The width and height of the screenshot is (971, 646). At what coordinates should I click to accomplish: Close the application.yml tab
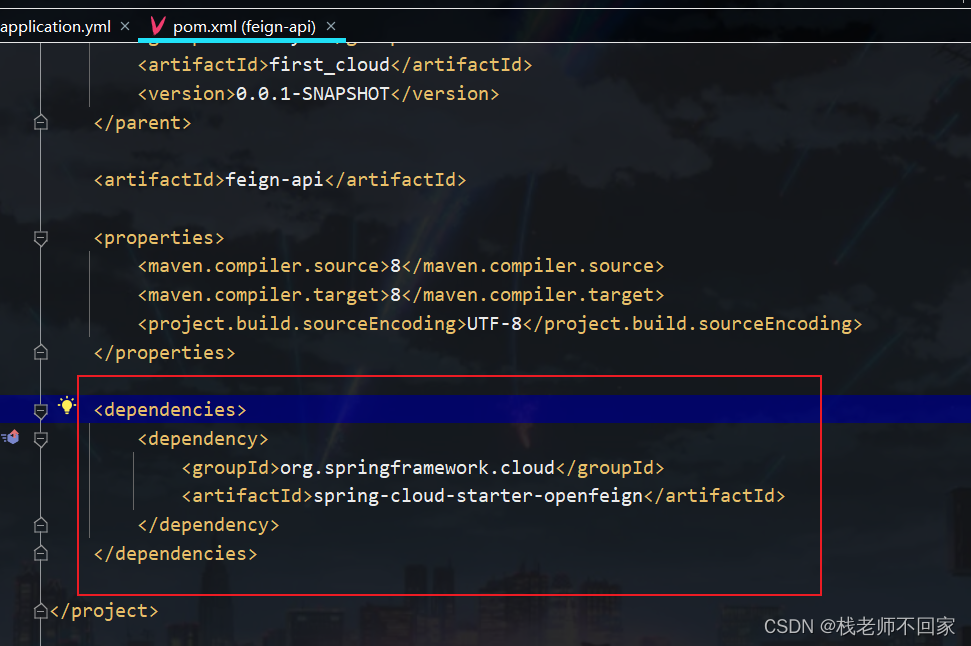click(125, 26)
